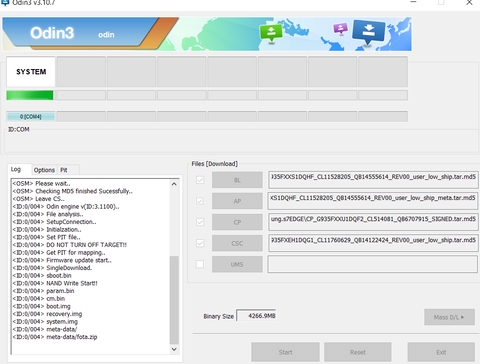This screenshot has height=364, width=480.
Task: Toggle the BL file checkbox
Action: [x=200, y=180]
